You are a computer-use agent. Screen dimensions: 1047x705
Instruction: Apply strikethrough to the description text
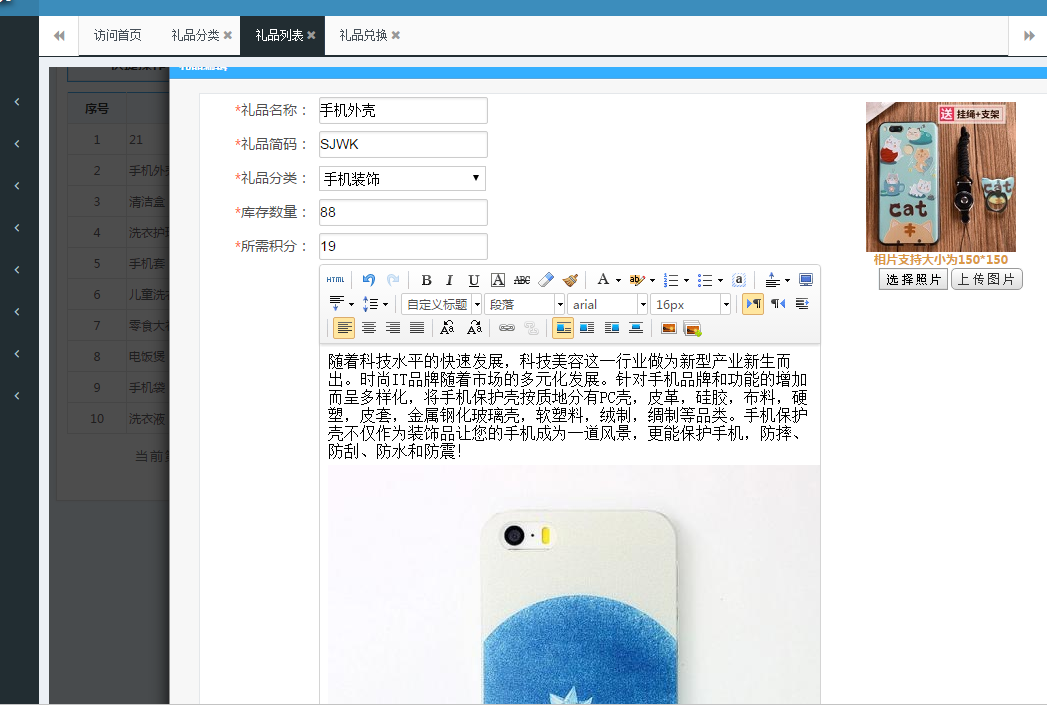(522, 281)
